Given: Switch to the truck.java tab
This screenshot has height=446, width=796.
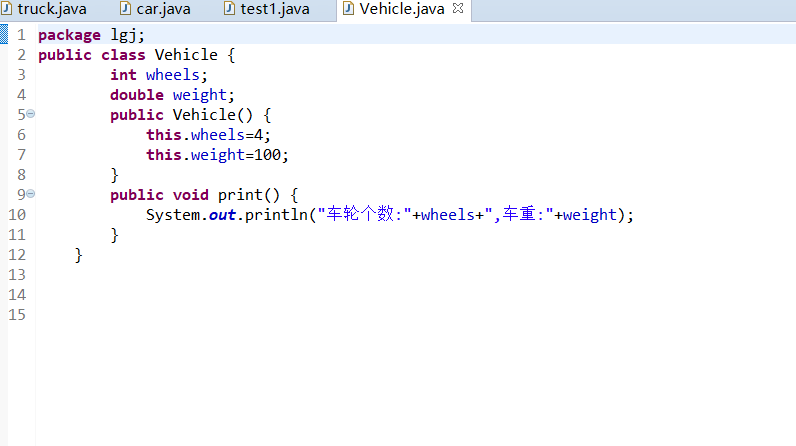Looking at the screenshot, I should [52, 9].
